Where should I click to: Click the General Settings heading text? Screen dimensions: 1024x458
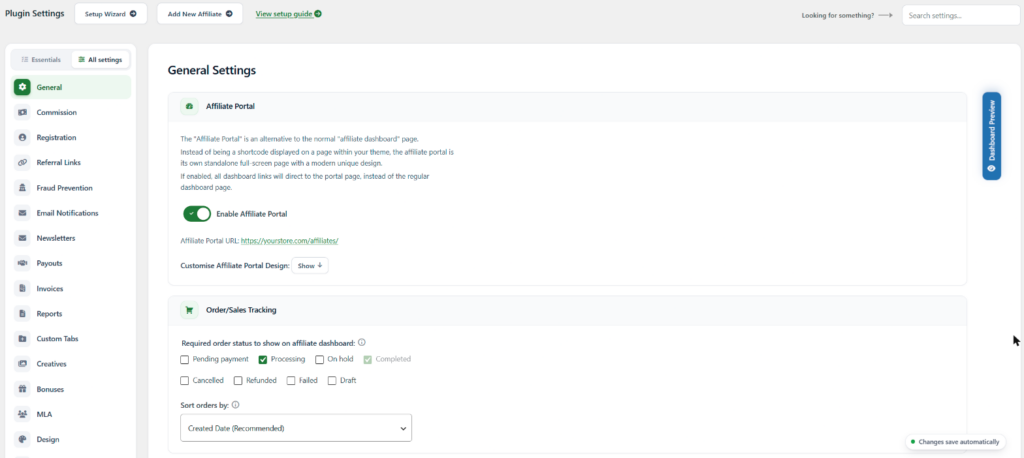[x=212, y=71]
